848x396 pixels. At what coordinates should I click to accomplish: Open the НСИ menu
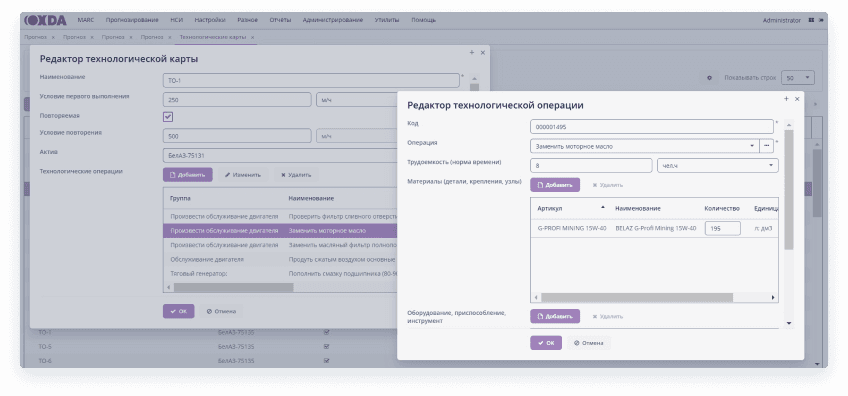coord(177,21)
